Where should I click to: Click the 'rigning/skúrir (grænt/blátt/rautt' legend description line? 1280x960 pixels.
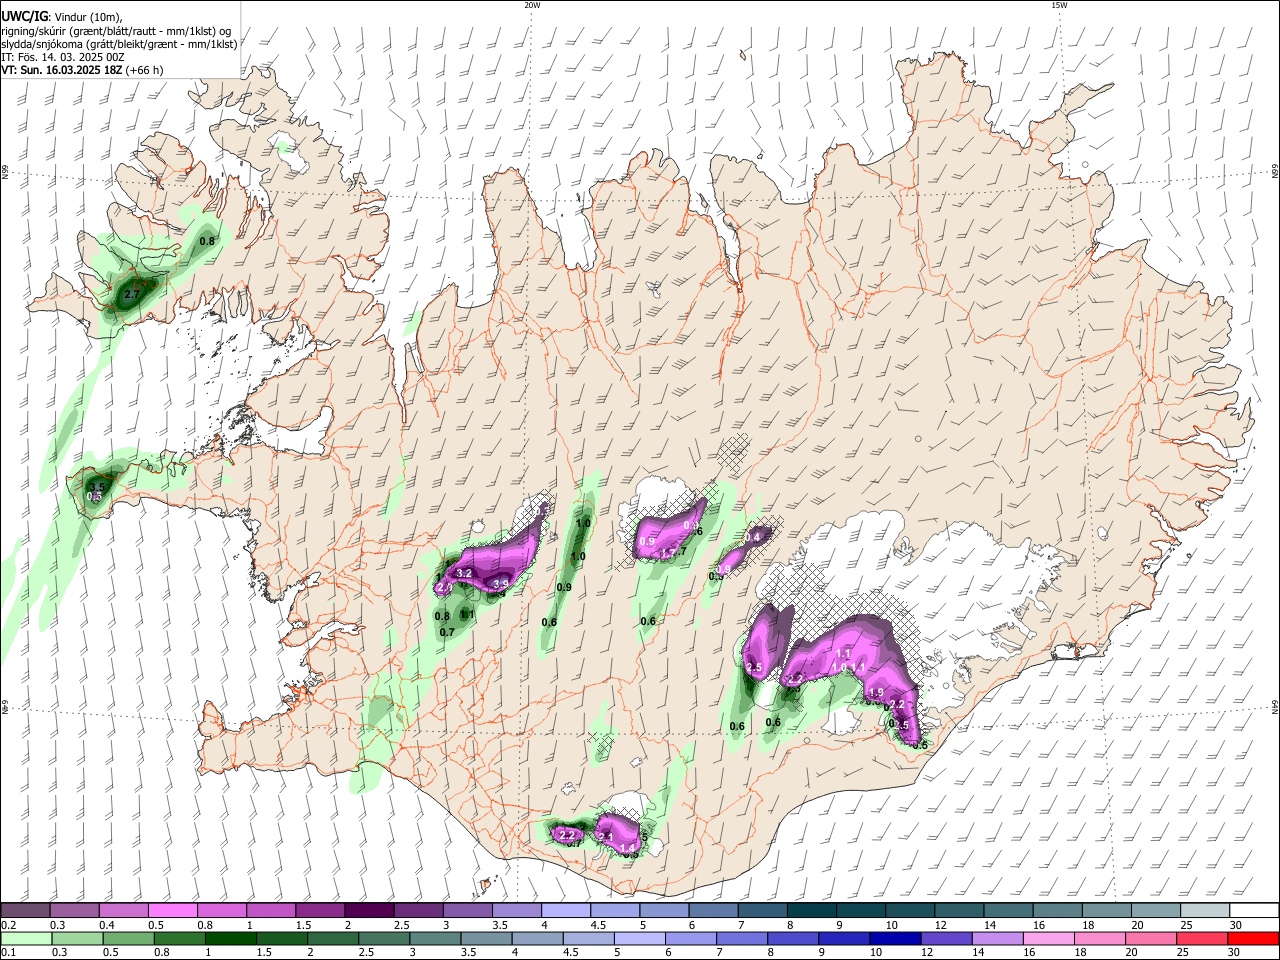click(x=117, y=30)
